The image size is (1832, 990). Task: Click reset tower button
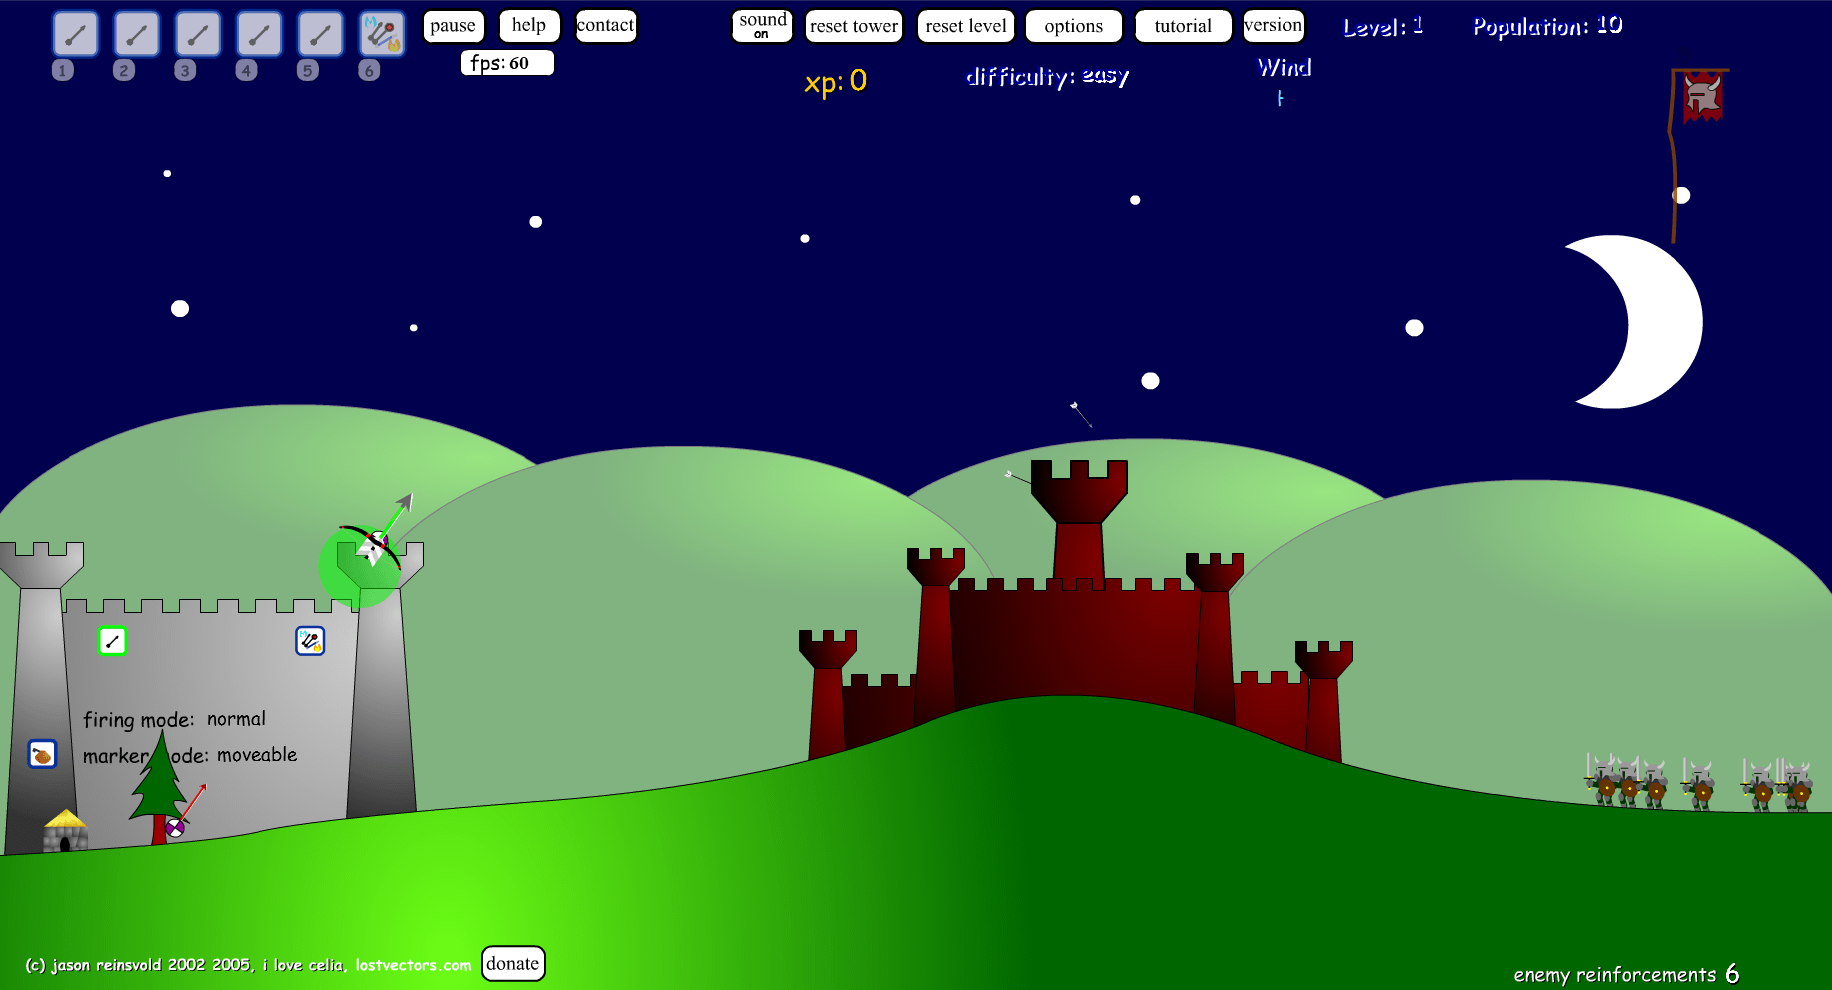coord(854,26)
